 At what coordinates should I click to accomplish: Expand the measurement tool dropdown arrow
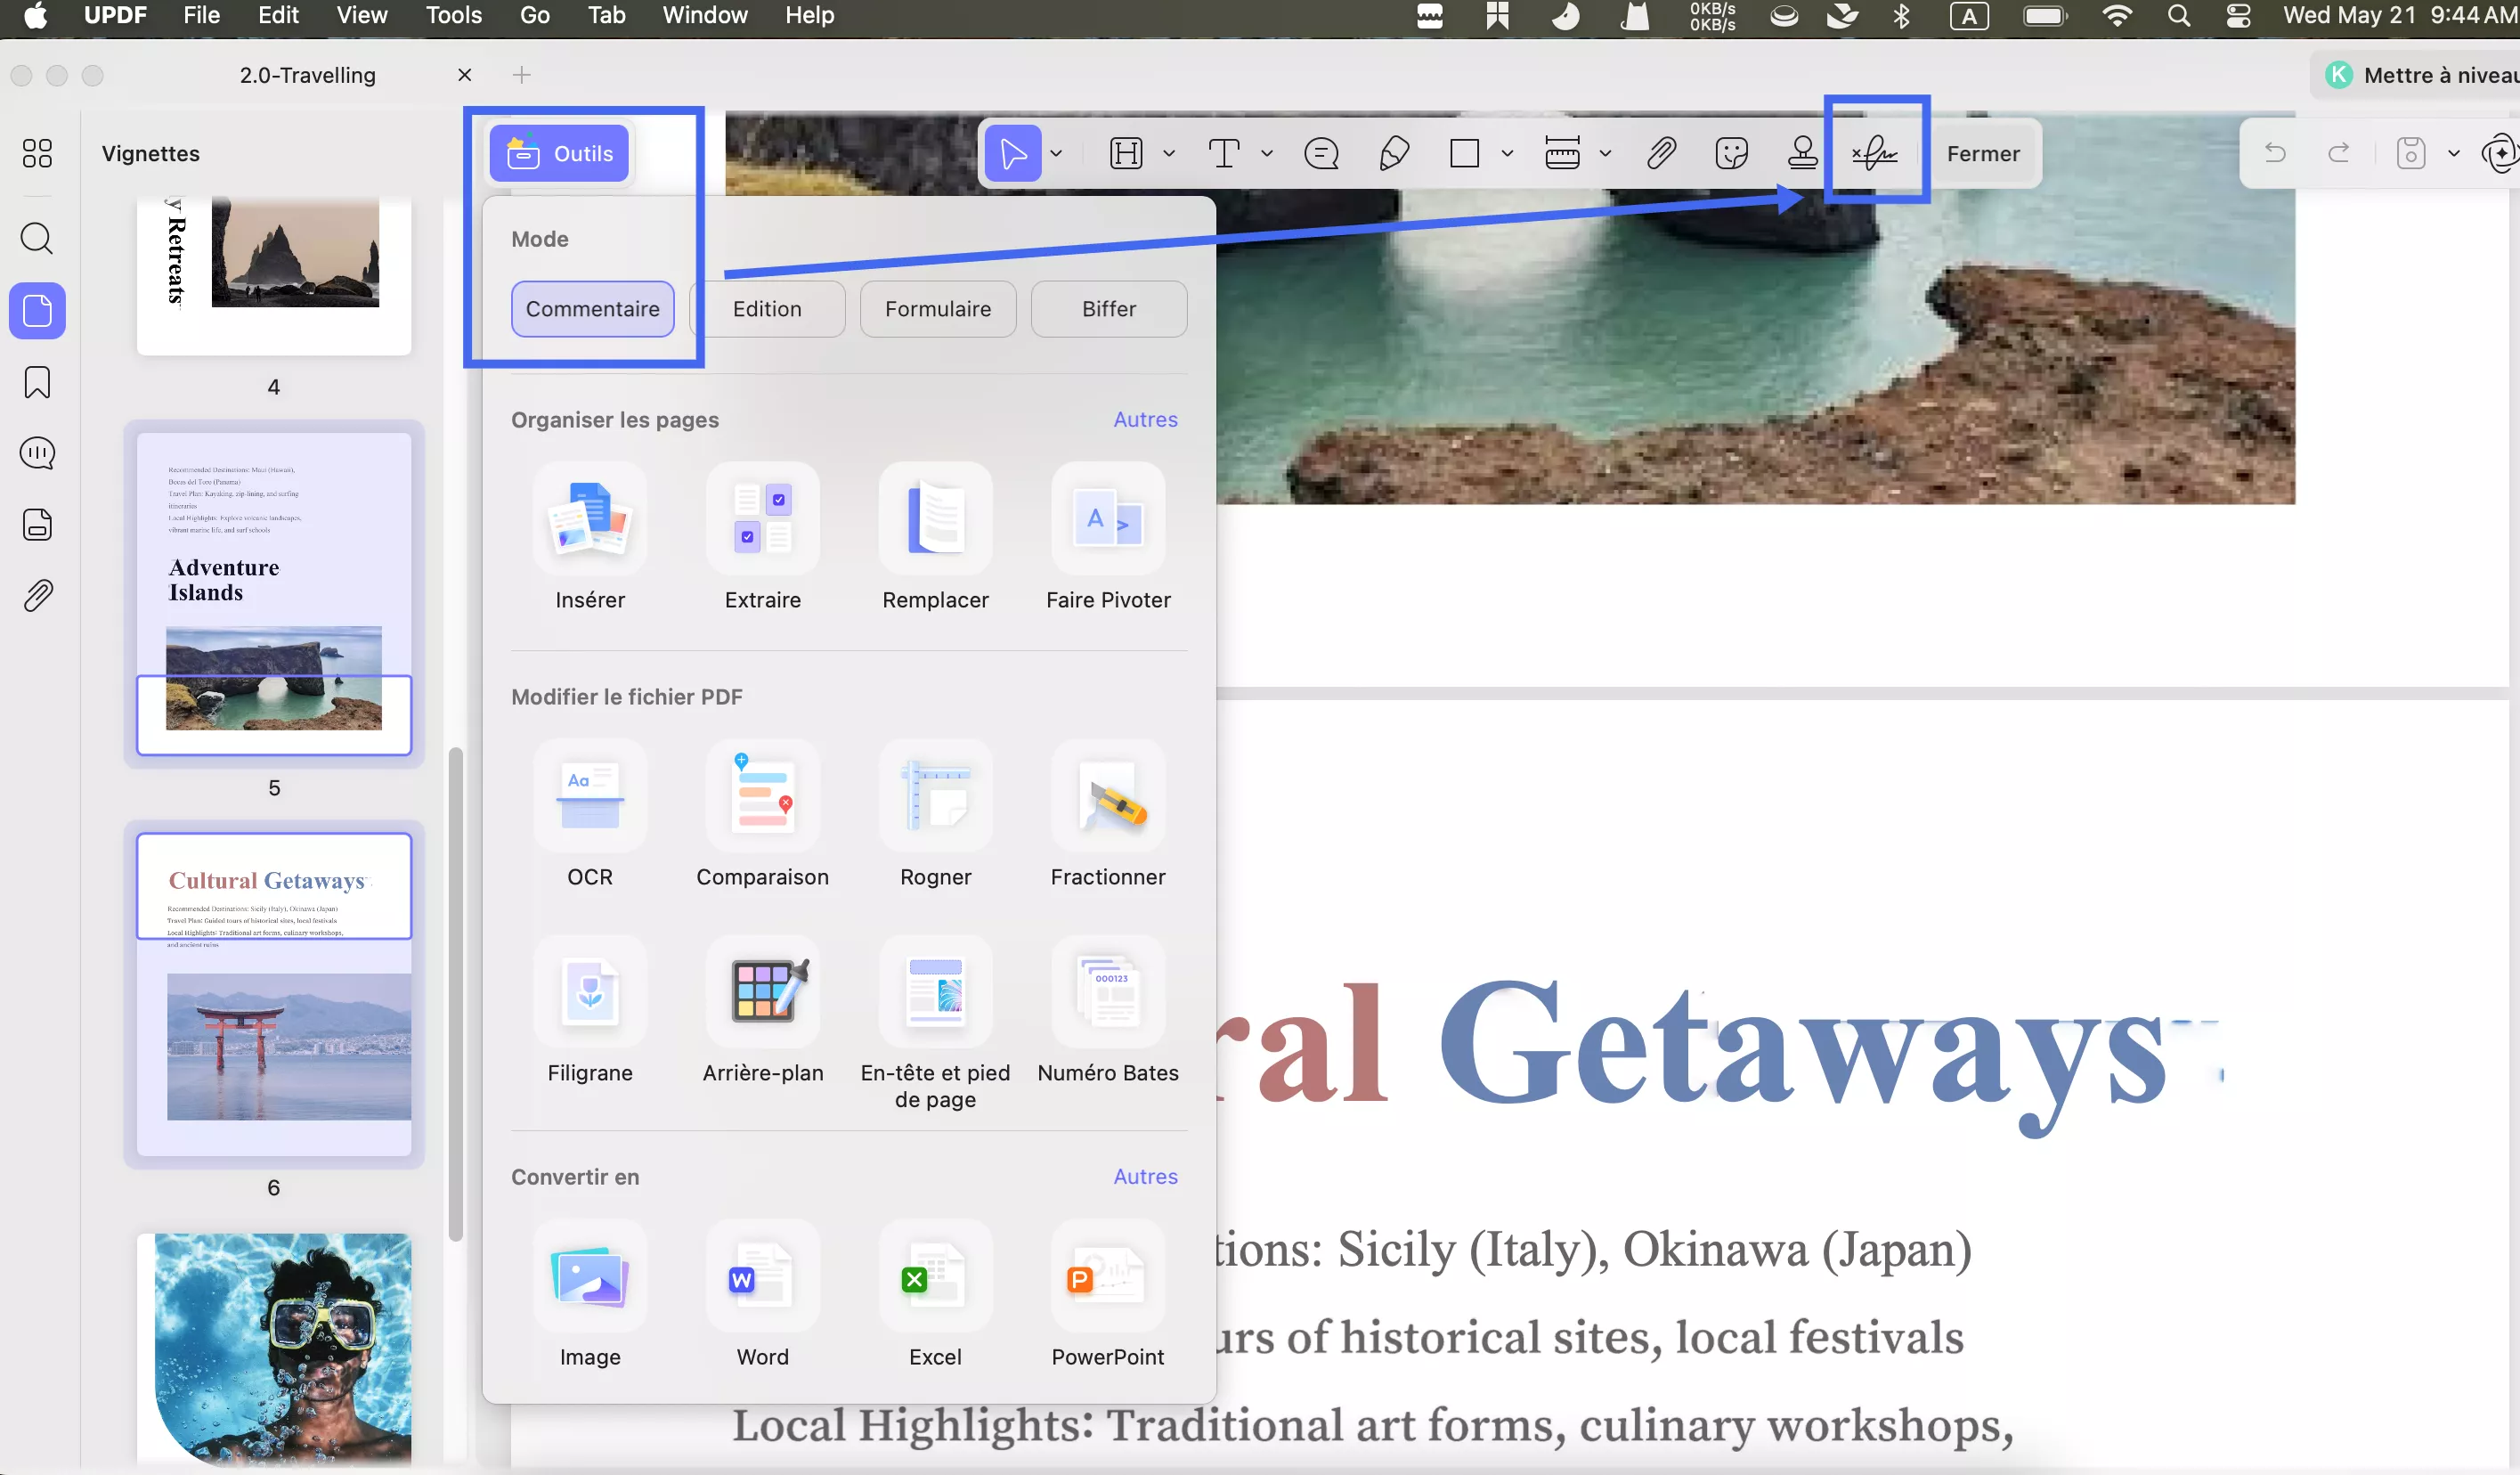pos(1605,153)
